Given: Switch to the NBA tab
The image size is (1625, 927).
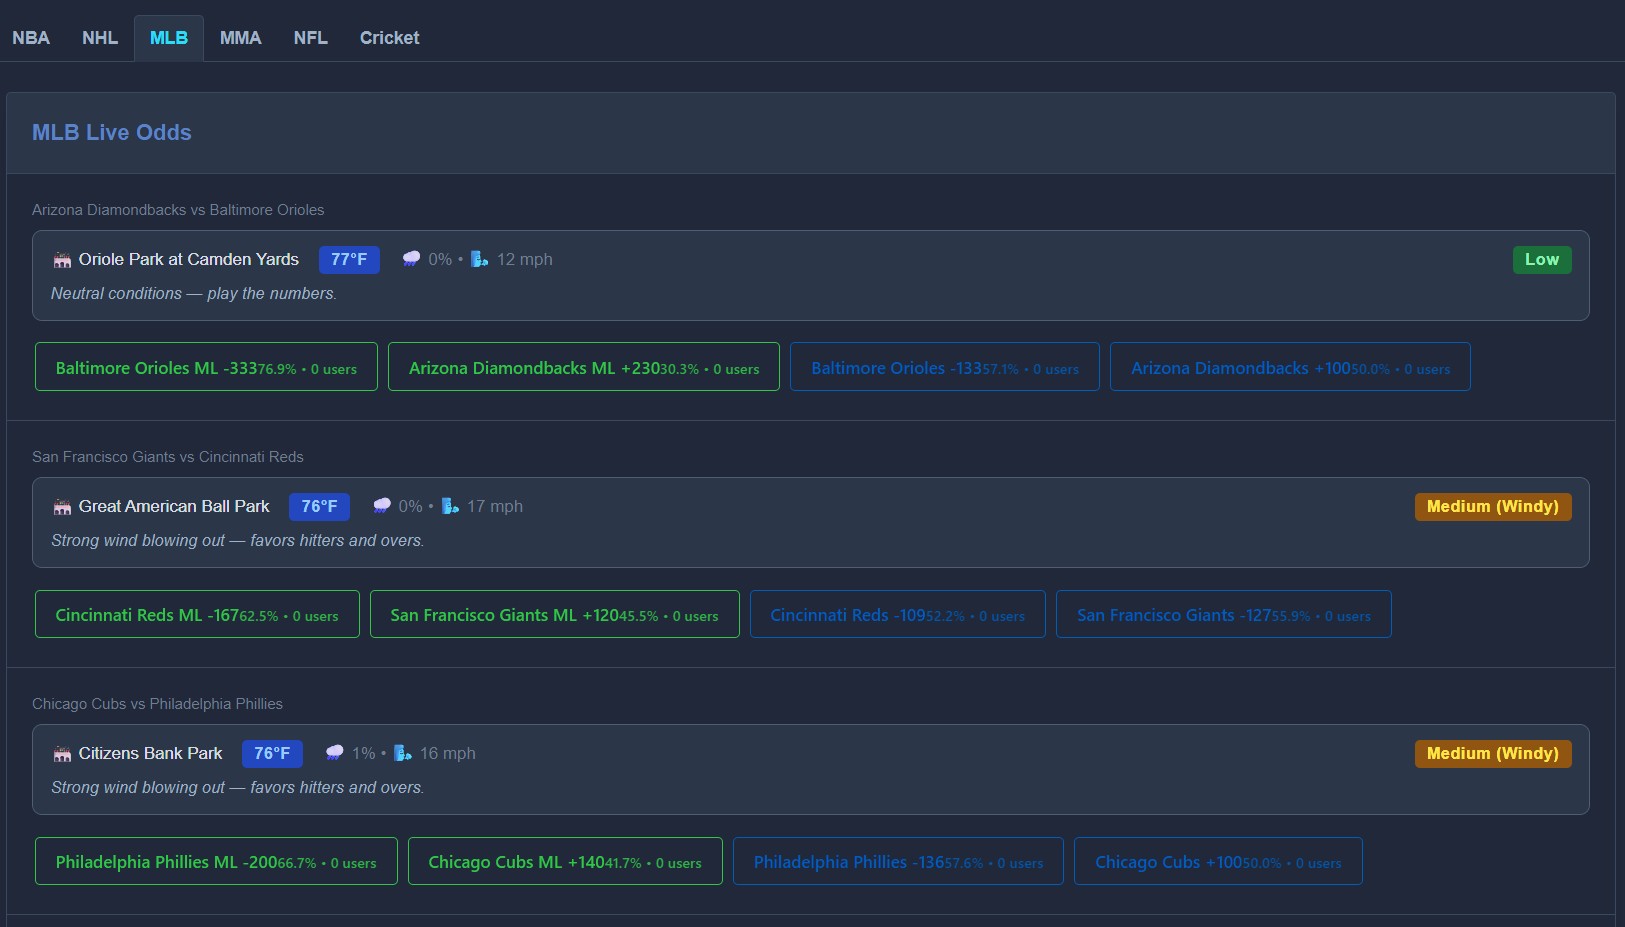Looking at the screenshot, I should [31, 38].
